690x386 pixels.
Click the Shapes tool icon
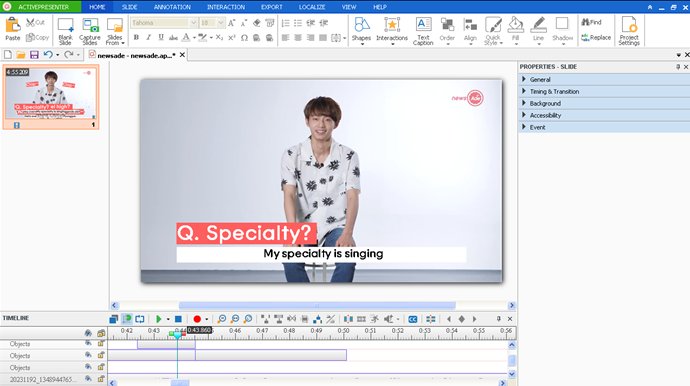tap(362, 25)
